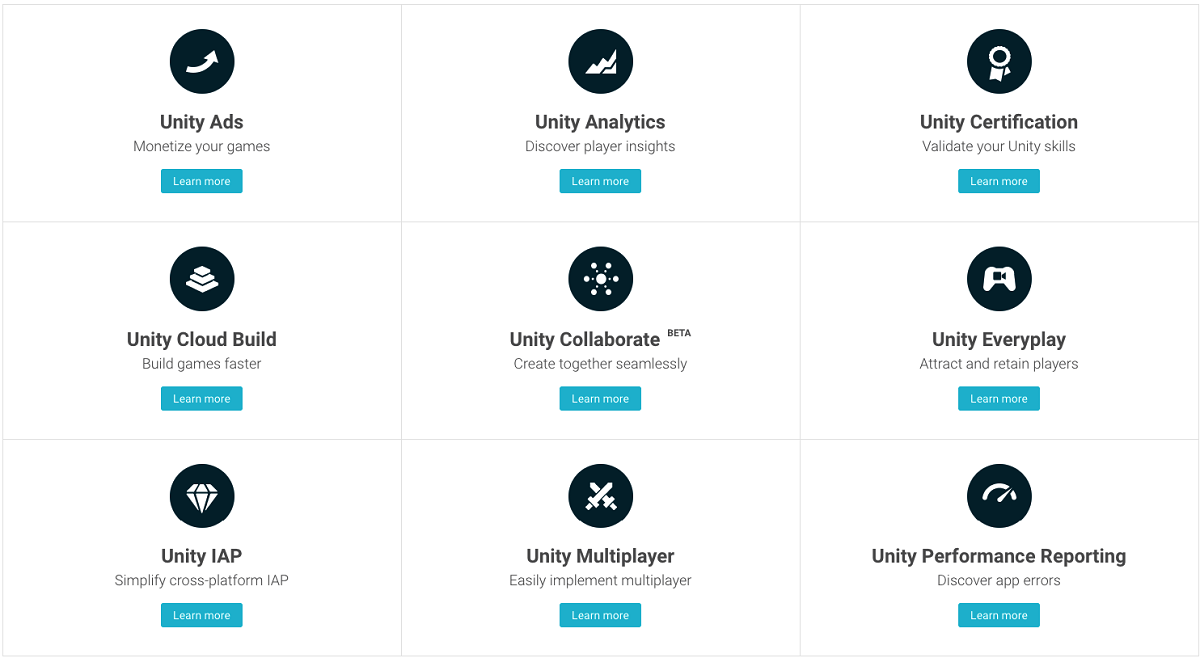Select the Unity Cloud Build layers icon
The width and height of the screenshot is (1200, 658).
202,279
